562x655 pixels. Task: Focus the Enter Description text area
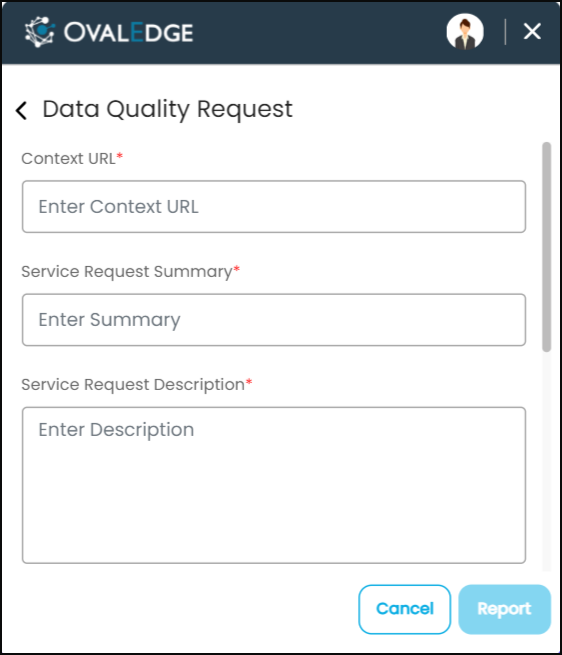pos(274,485)
